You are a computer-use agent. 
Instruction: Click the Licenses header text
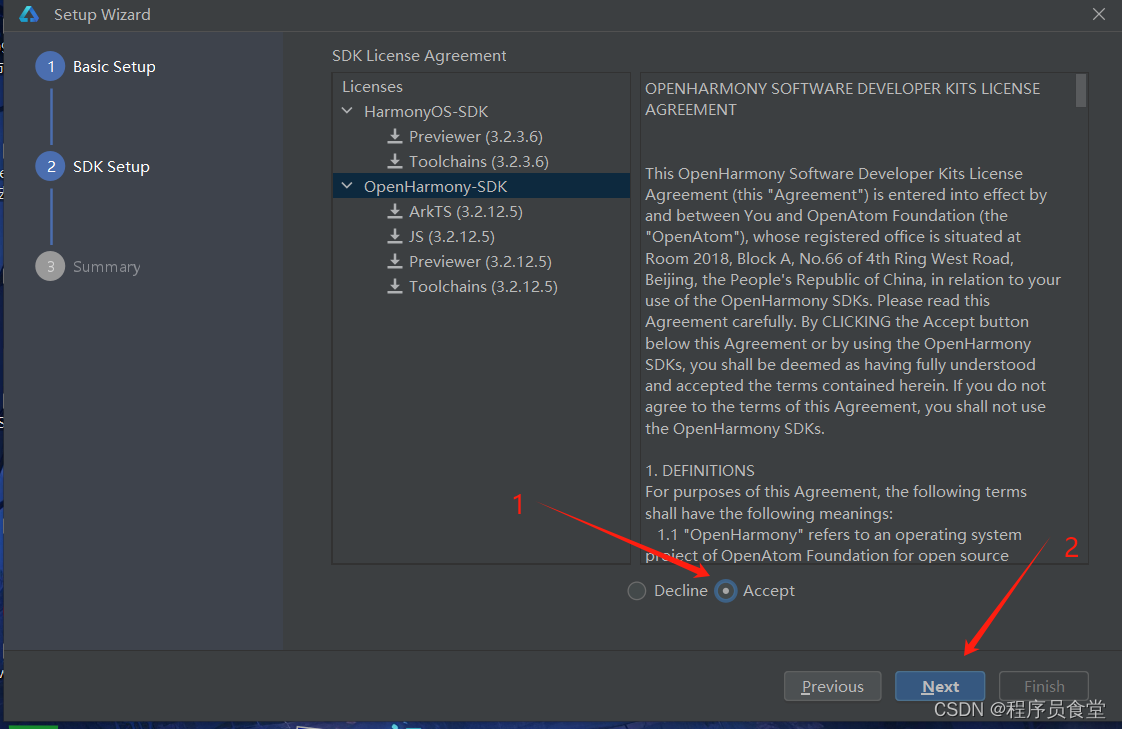pyautogui.click(x=372, y=87)
